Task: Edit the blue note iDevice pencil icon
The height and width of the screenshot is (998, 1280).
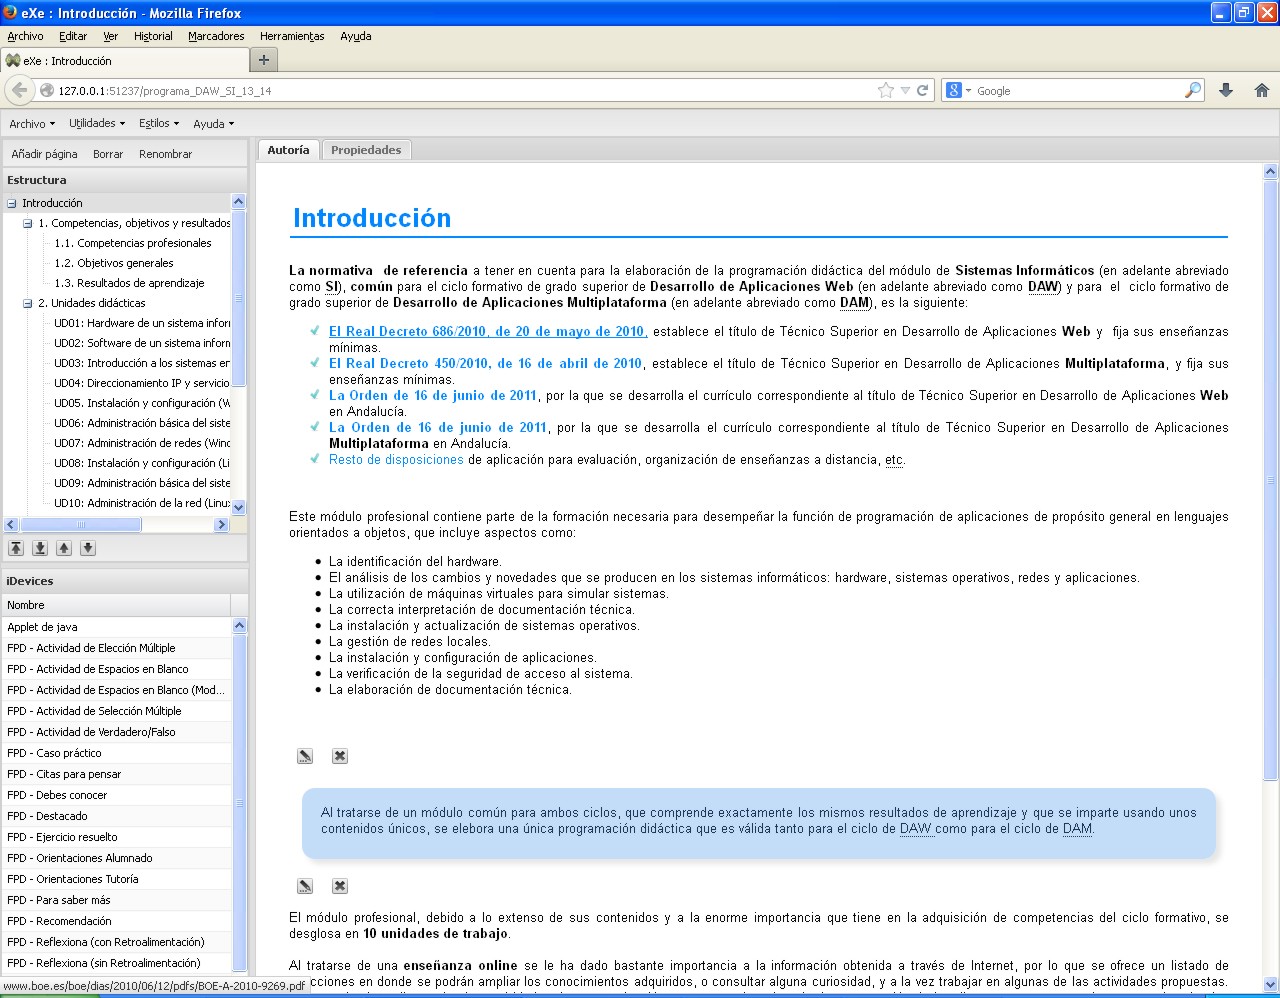Action: pos(305,886)
